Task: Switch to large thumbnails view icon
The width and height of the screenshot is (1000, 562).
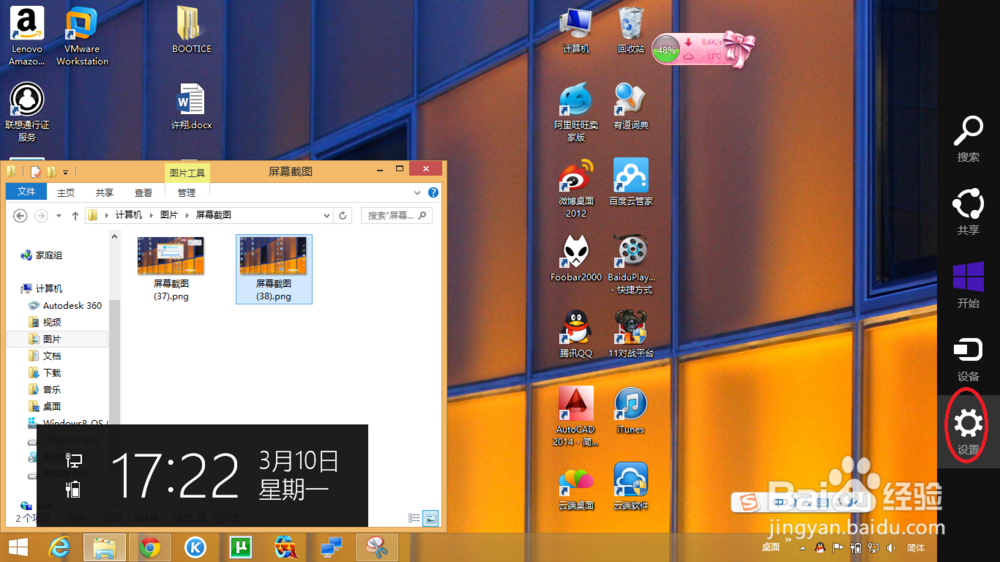Action: tap(430, 518)
